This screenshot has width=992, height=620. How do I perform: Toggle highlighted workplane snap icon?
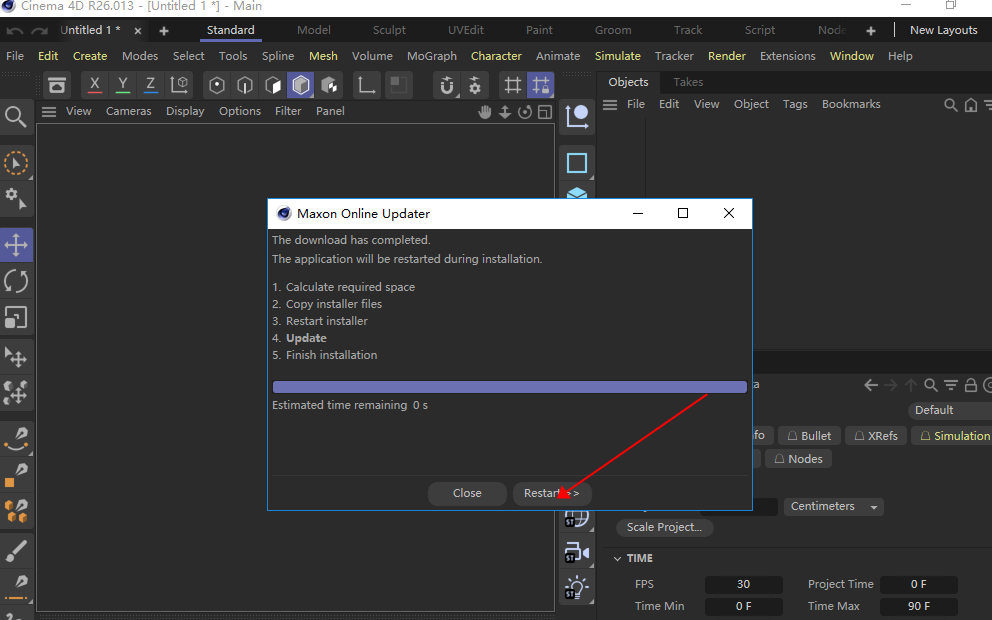click(541, 85)
